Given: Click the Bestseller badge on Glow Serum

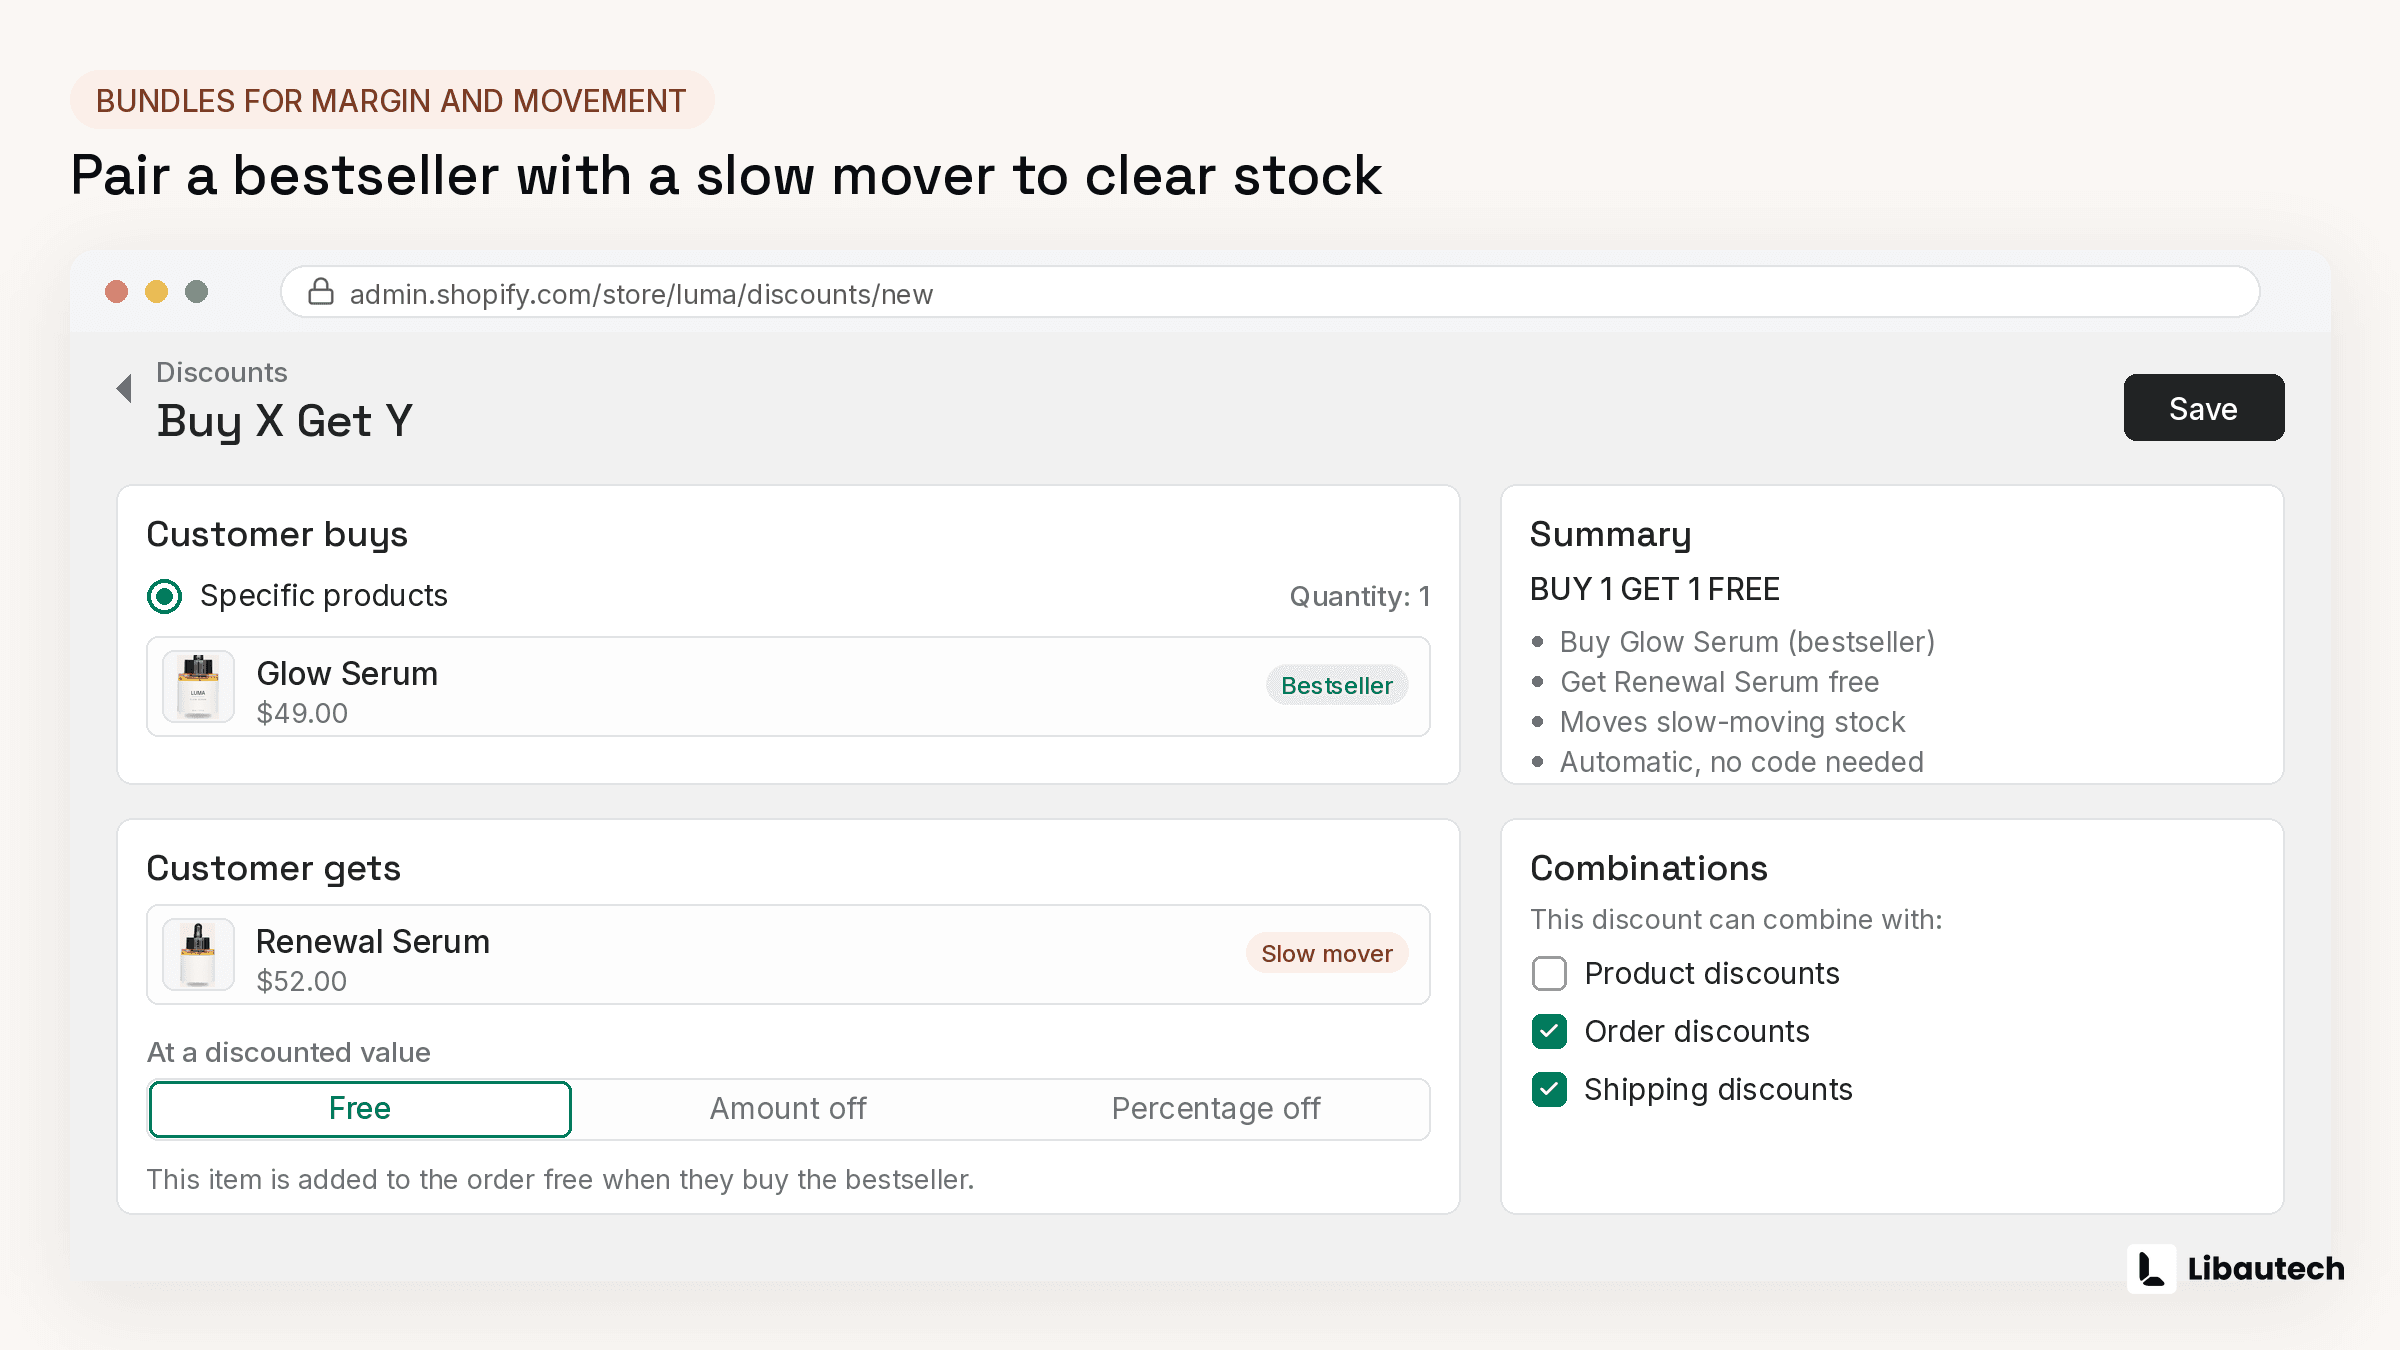Looking at the screenshot, I should pos(1337,686).
